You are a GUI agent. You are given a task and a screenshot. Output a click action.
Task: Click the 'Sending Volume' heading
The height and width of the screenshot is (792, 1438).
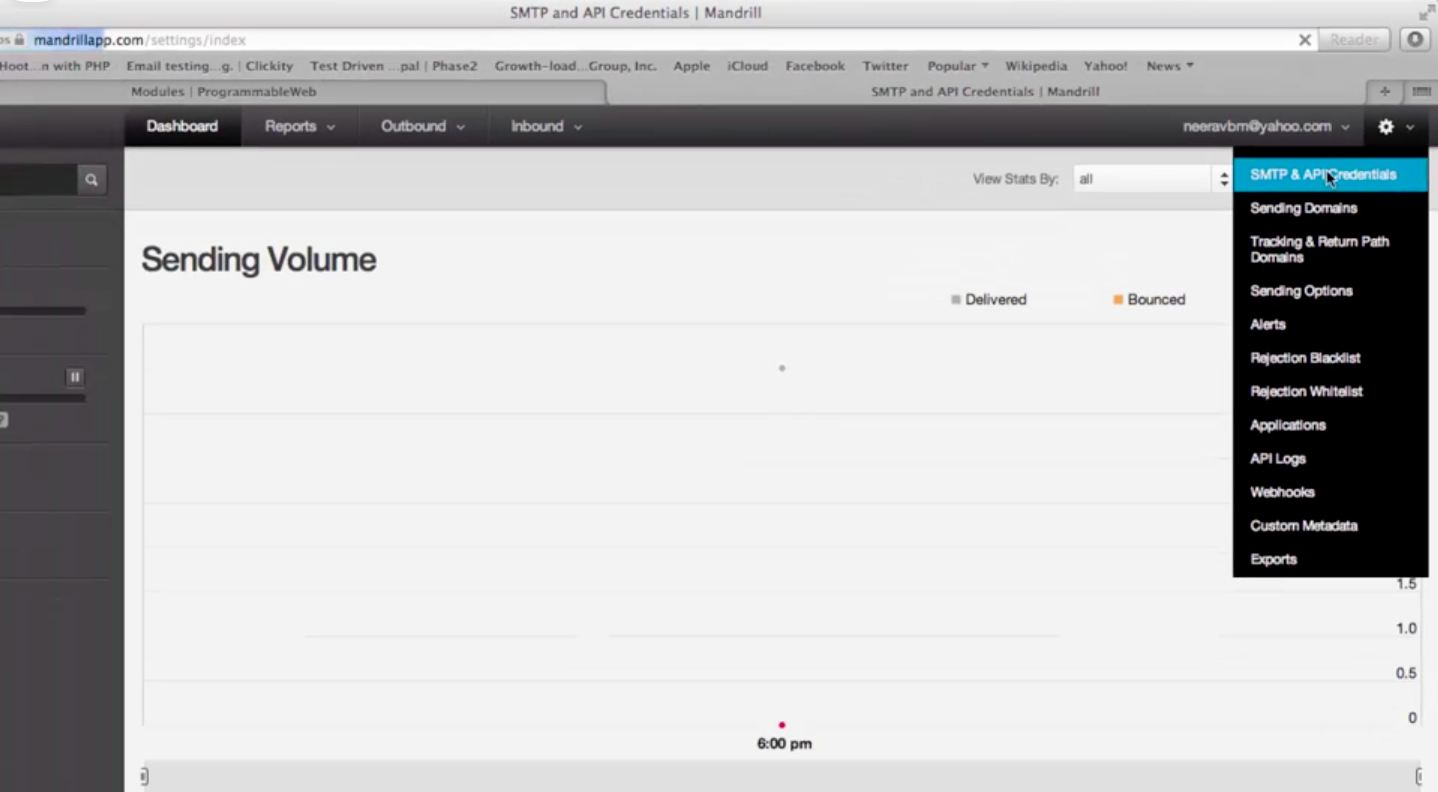click(x=259, y=260)
